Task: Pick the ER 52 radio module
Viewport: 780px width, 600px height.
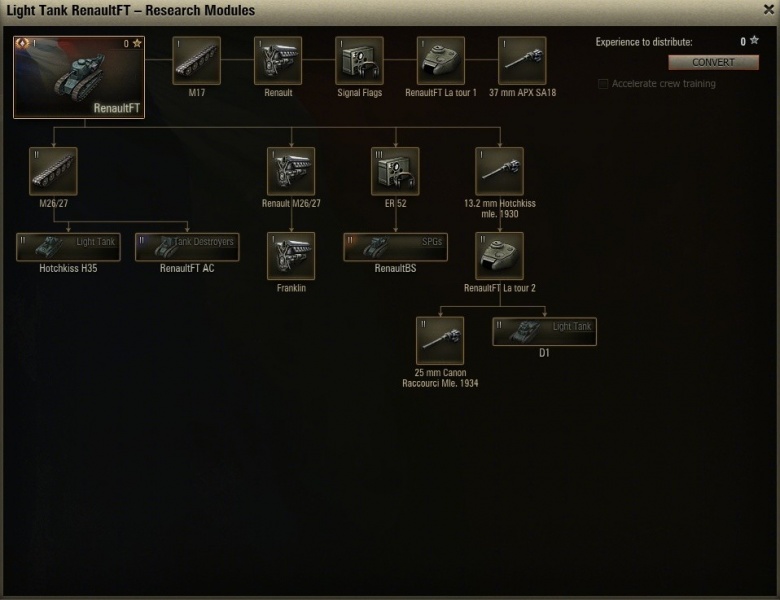Action: pos(395,171)
